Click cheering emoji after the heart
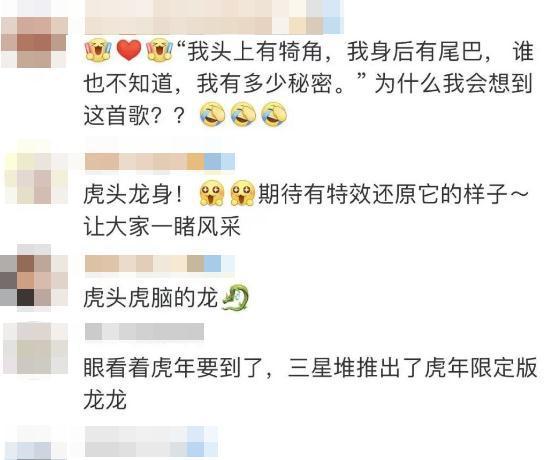553x460 pixels. click(x=160, y=50)
